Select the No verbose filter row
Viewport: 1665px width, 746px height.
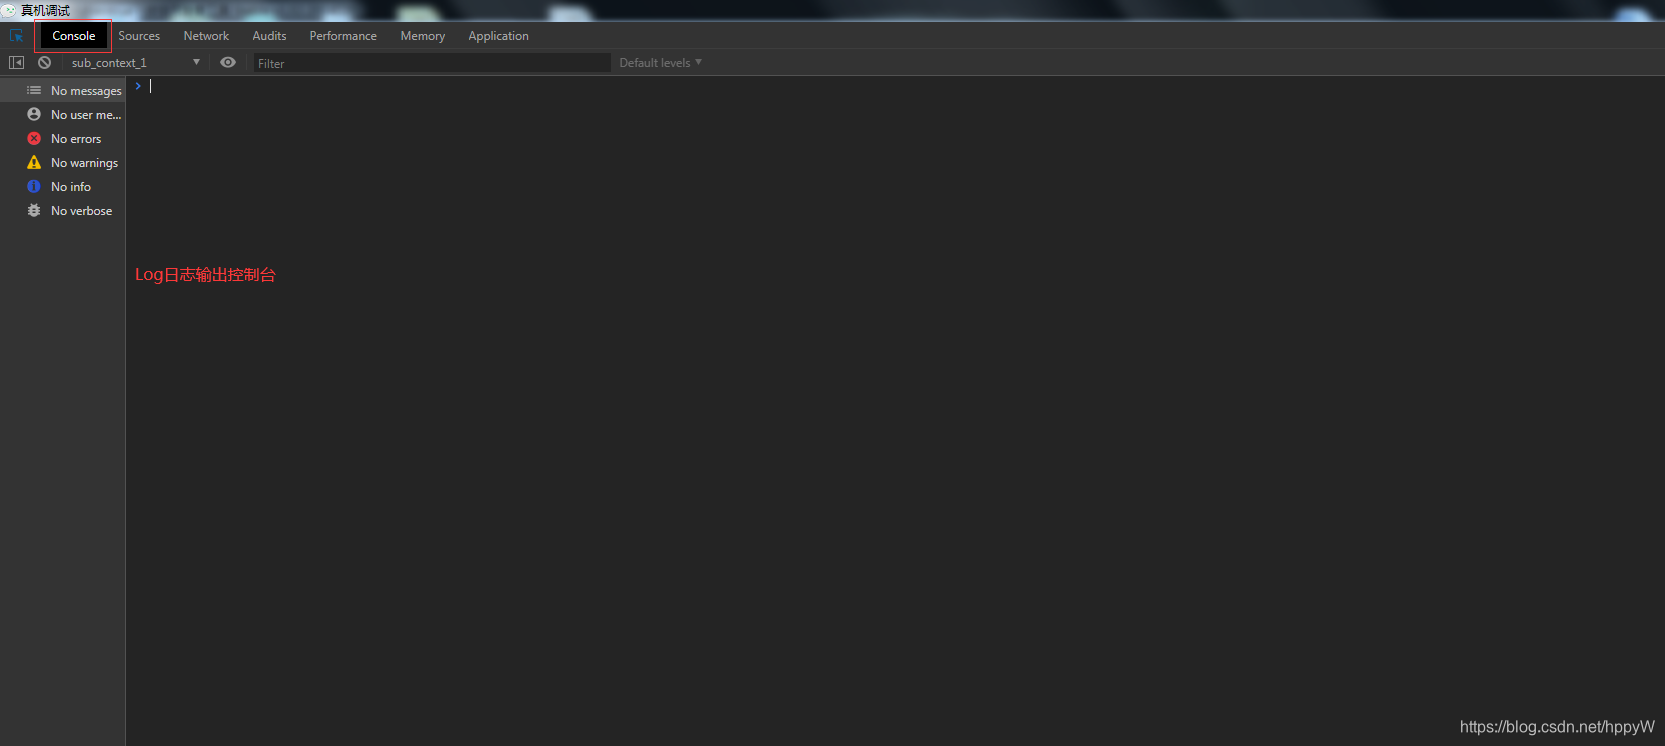pos(63,211)
